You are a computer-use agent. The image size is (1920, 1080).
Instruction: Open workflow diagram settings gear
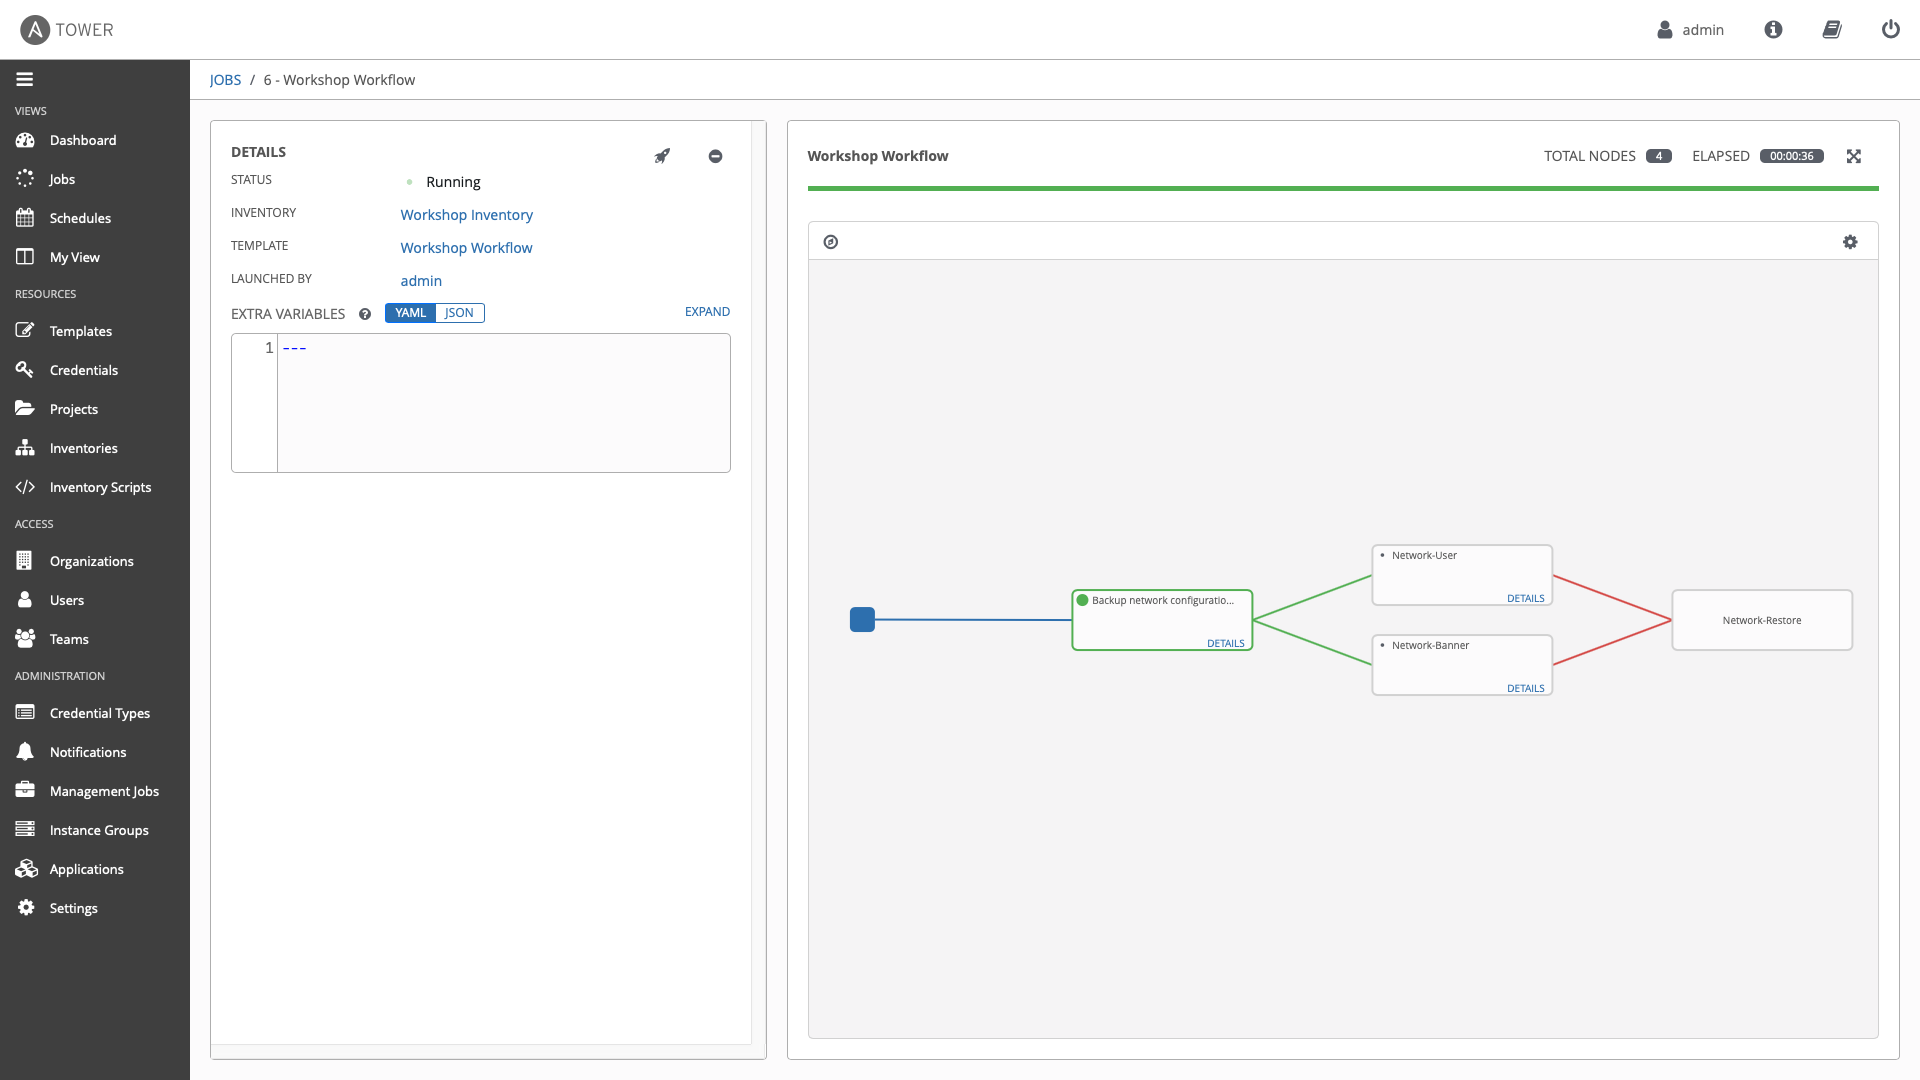pyautogui.click(x=1850, y=242)
